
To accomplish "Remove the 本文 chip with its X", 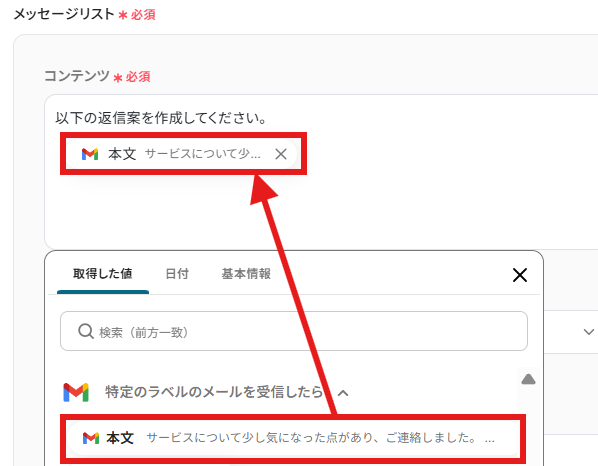I will (x=281, y=154).
